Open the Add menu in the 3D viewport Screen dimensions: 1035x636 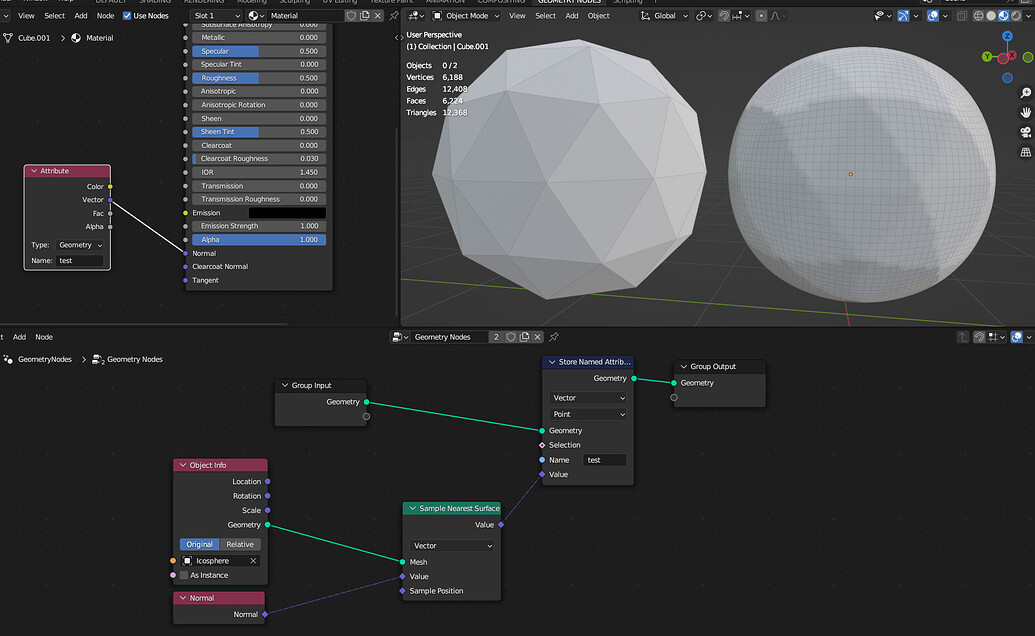coord(571,15)
